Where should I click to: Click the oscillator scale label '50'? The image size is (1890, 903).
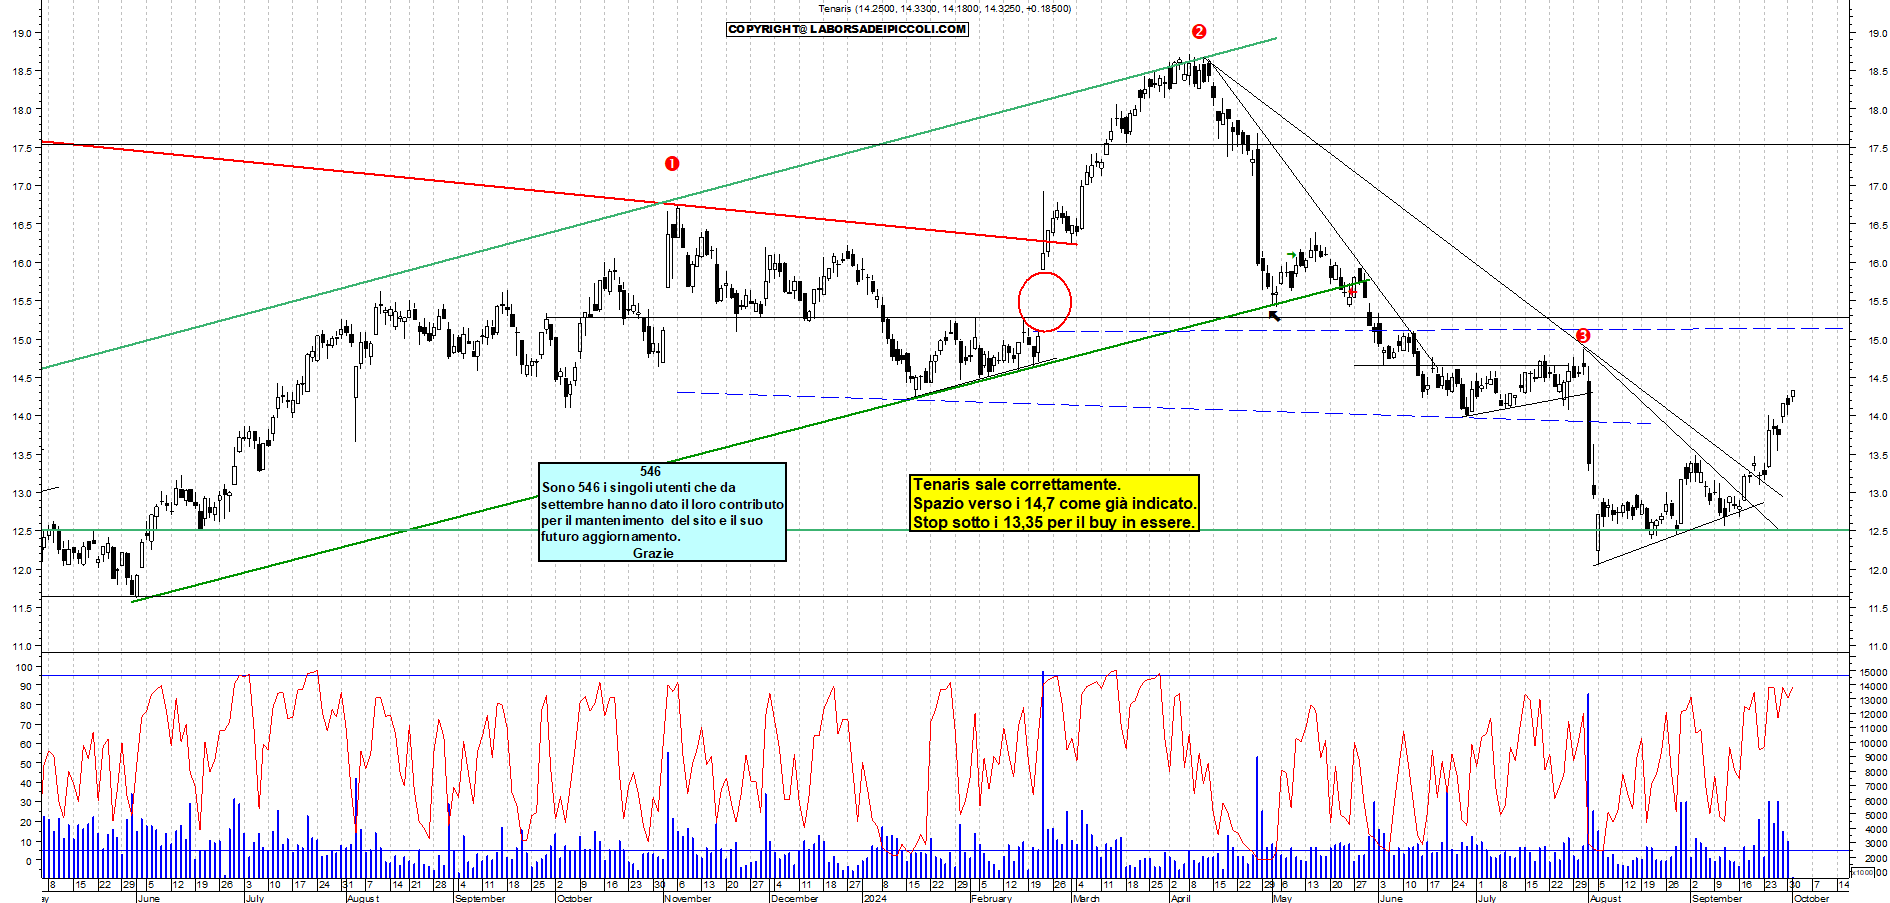click(x=26, y=764)
